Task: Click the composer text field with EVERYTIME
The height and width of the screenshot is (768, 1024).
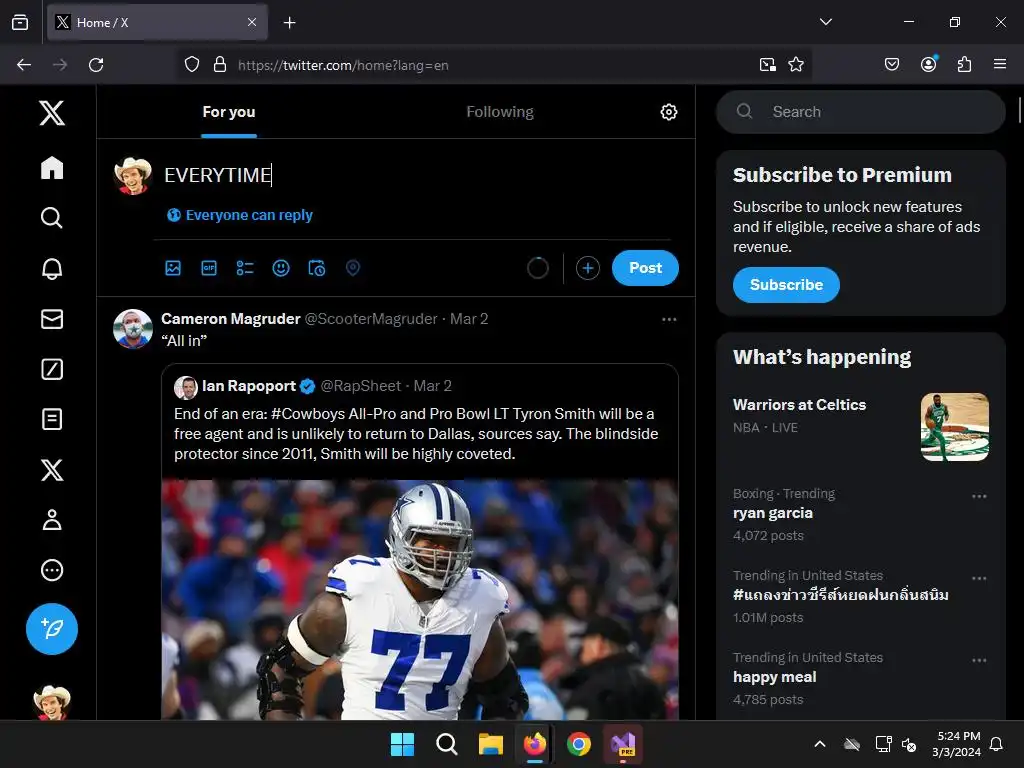Action: (418, 175)
